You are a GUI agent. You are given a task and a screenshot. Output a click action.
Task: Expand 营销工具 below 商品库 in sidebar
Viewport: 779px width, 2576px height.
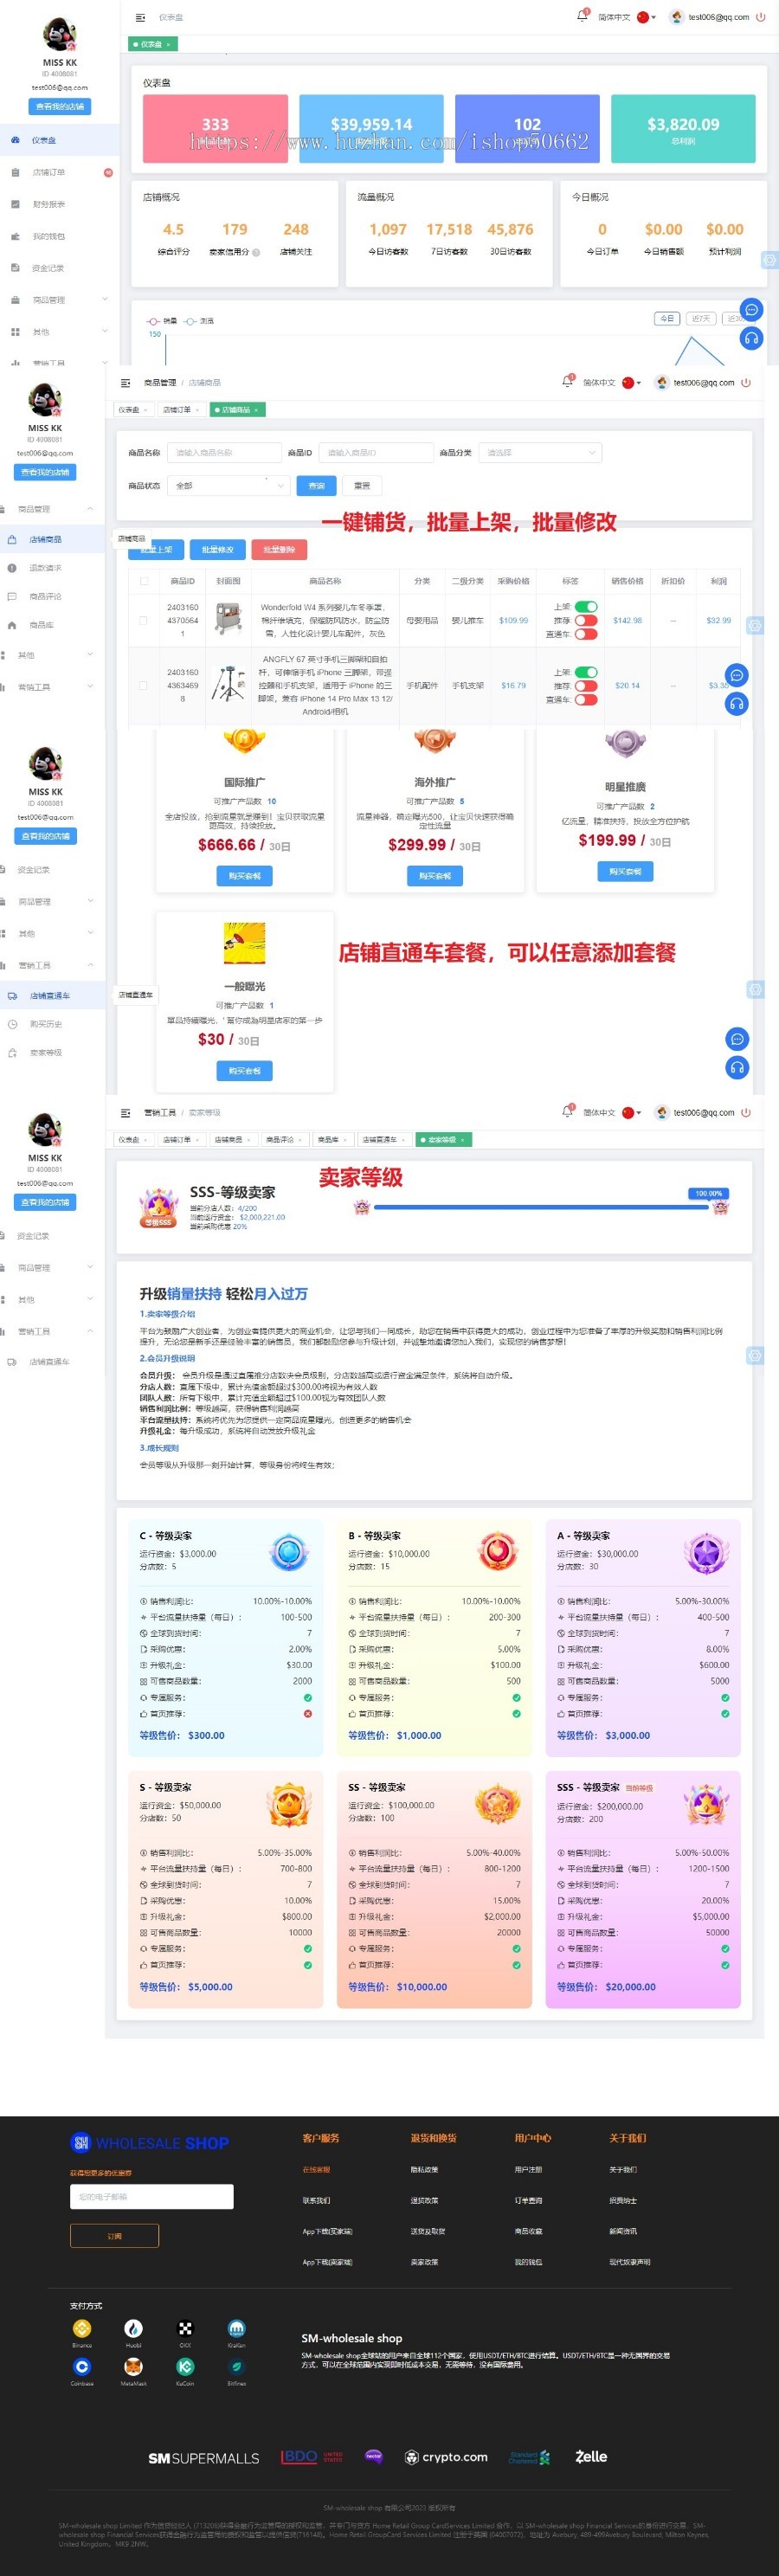52,687
